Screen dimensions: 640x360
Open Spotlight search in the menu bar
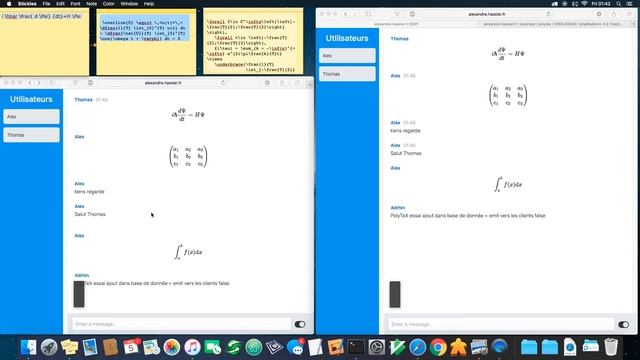tap(619, 4)
